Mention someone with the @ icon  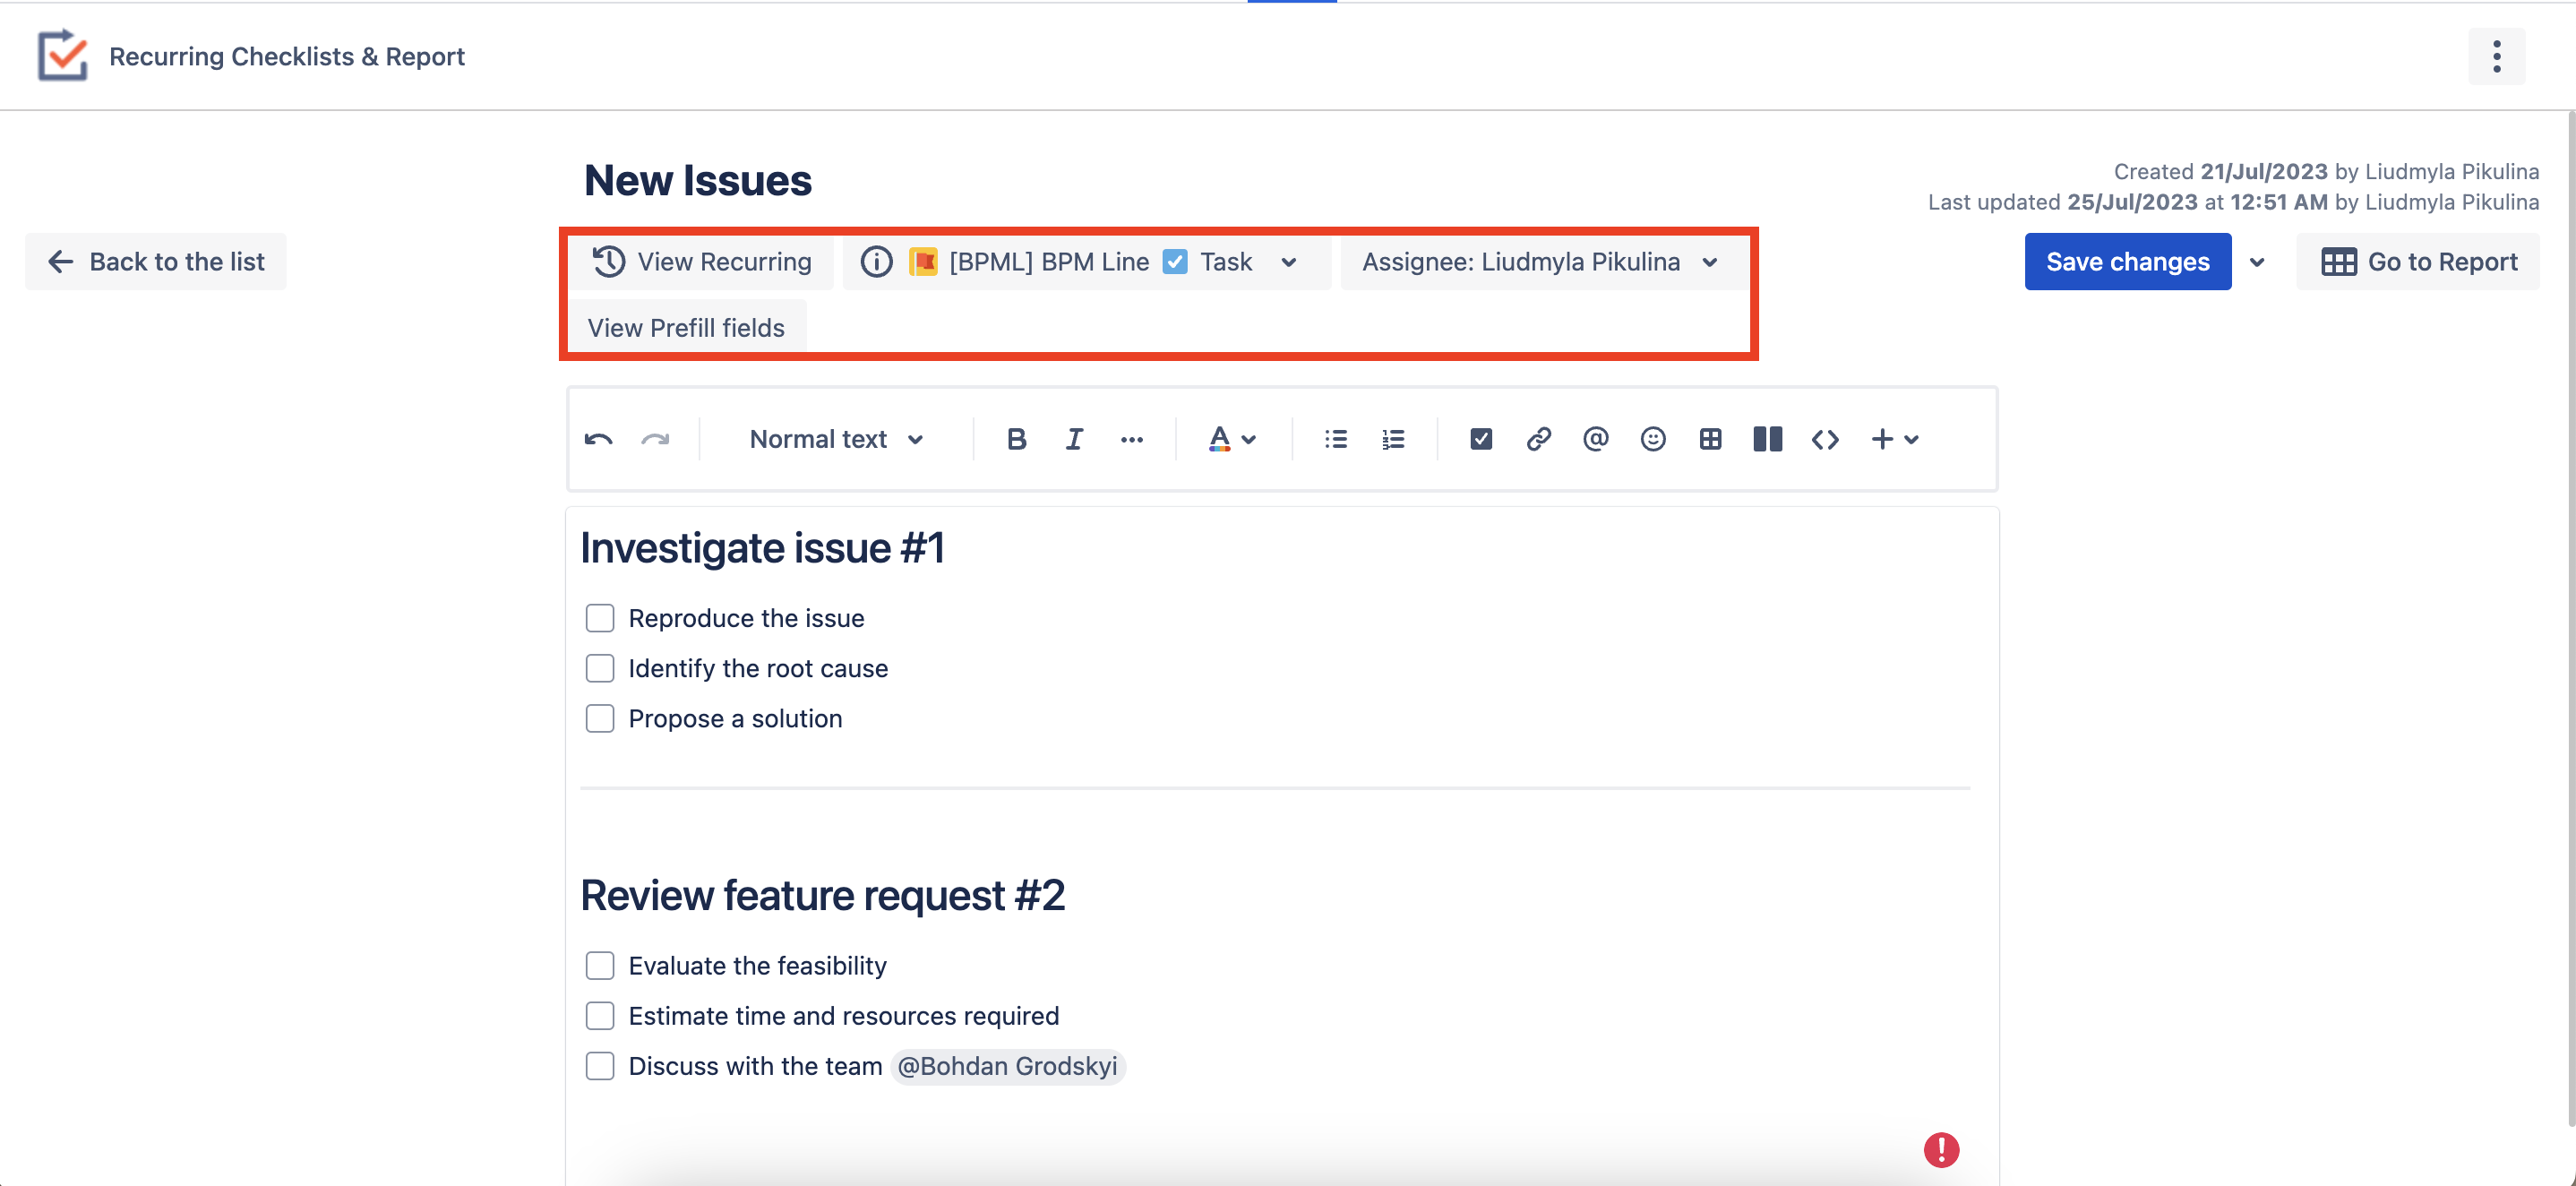[x=1594, y=438]
